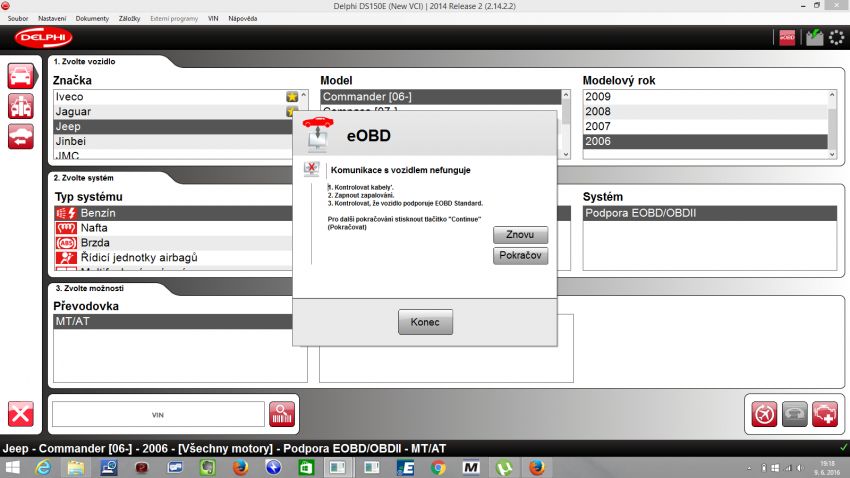Click the communication error icon in eOBD dialog
Image resolution: width=850 pixels, height=478 pixels.
tap(312, 169)
